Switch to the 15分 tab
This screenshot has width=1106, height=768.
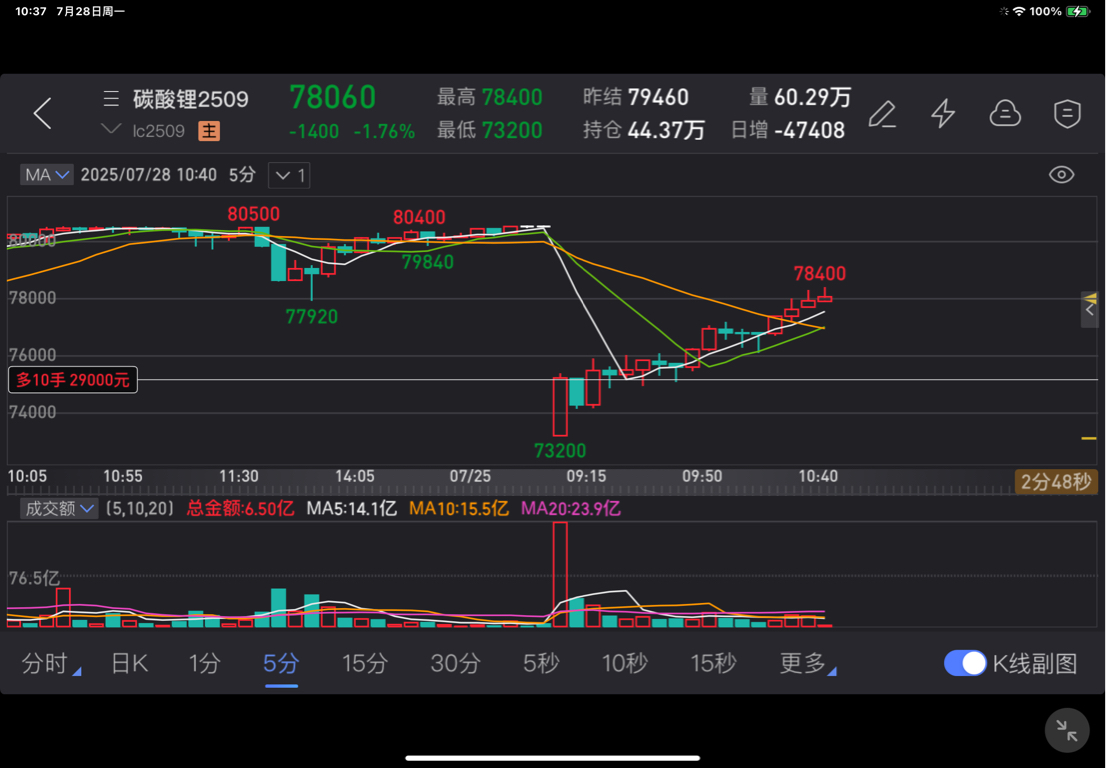[x=365, y=664]
